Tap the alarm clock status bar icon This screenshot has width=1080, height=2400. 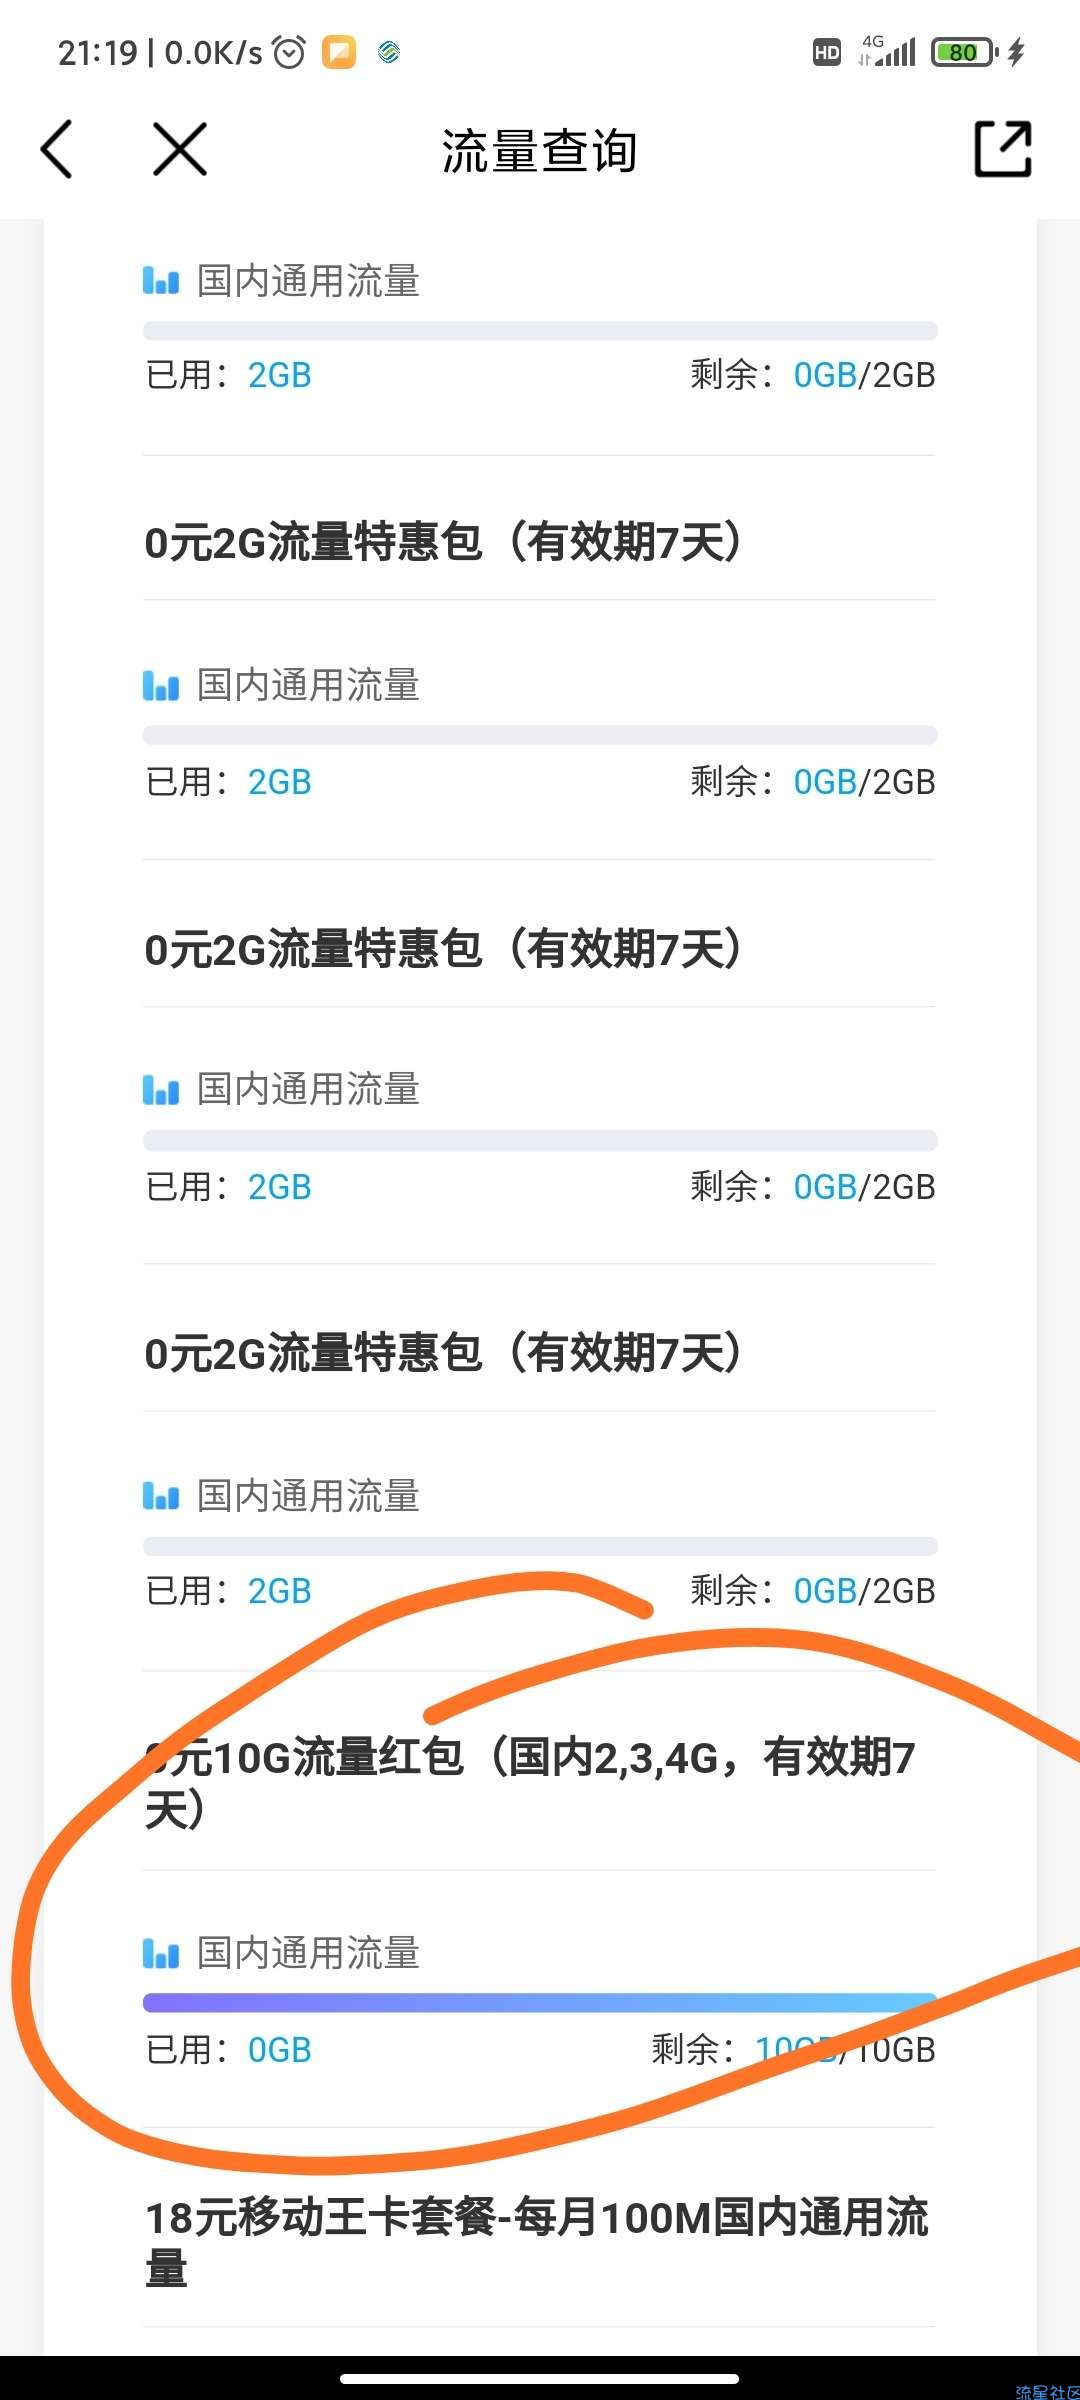289,52
